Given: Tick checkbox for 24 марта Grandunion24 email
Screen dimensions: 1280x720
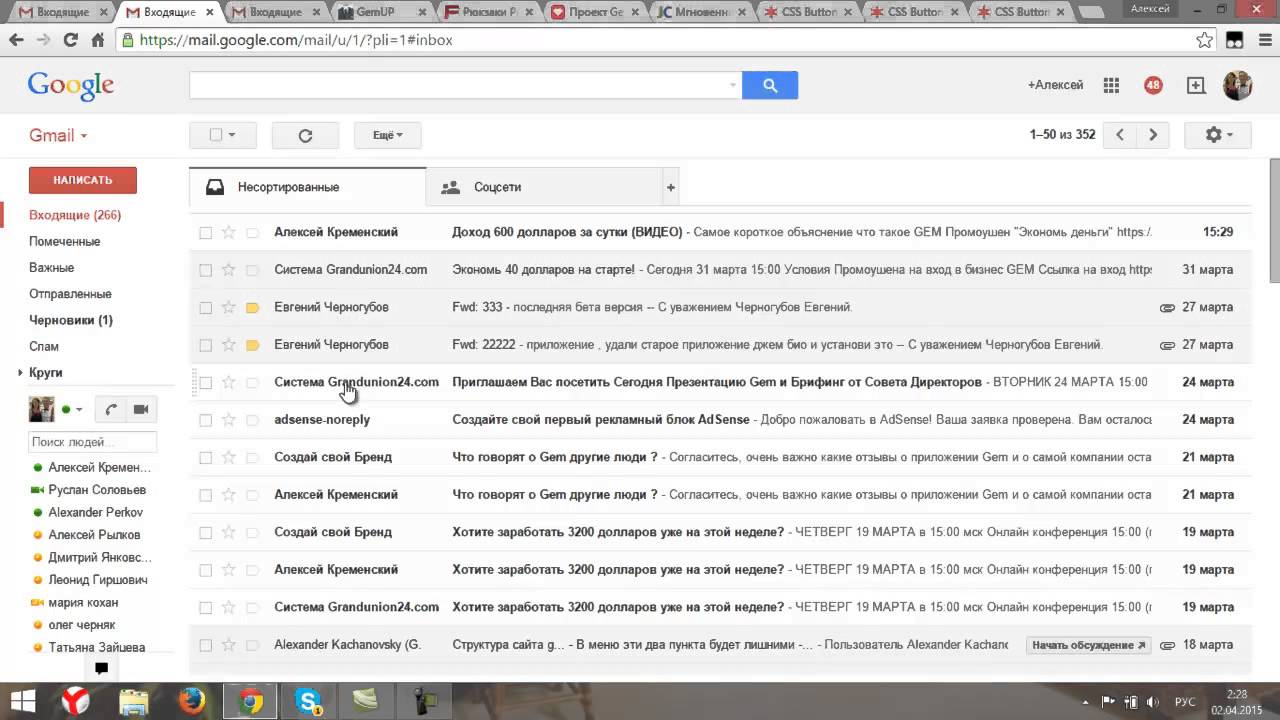Looking at the screenshot, I should point(205,382).
